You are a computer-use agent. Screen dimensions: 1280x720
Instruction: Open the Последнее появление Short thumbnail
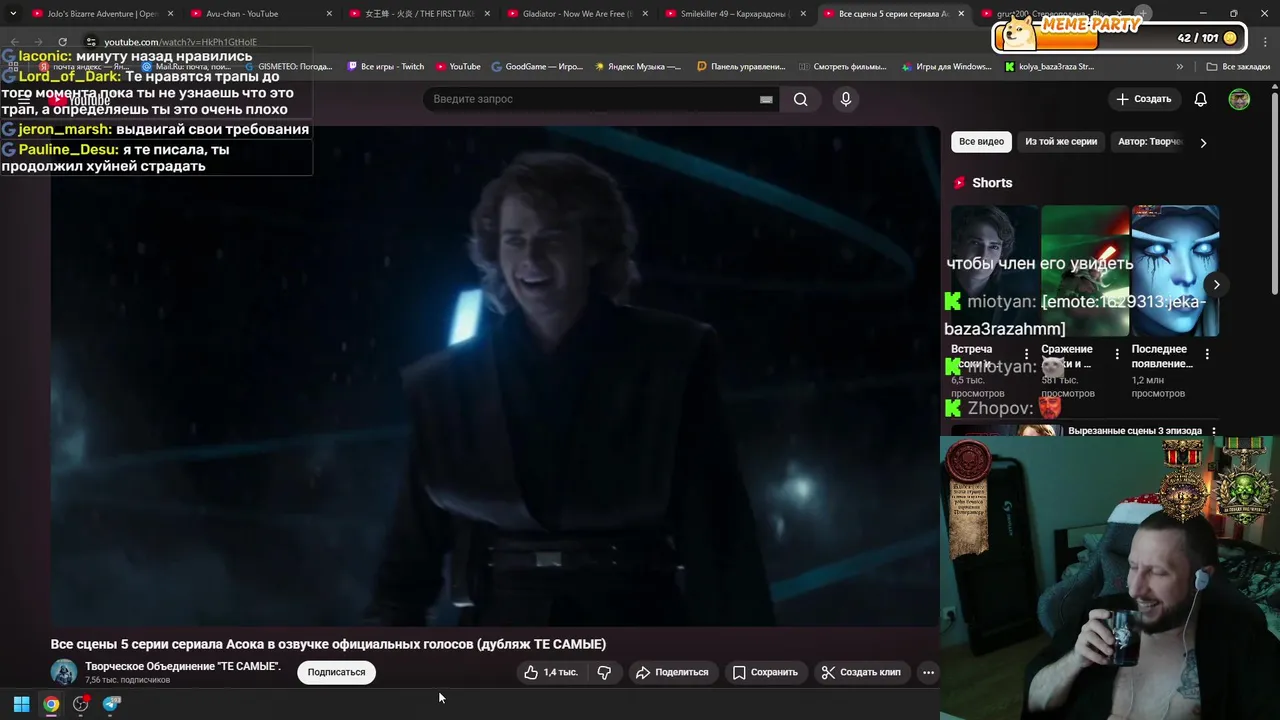tap(1175, 271)
